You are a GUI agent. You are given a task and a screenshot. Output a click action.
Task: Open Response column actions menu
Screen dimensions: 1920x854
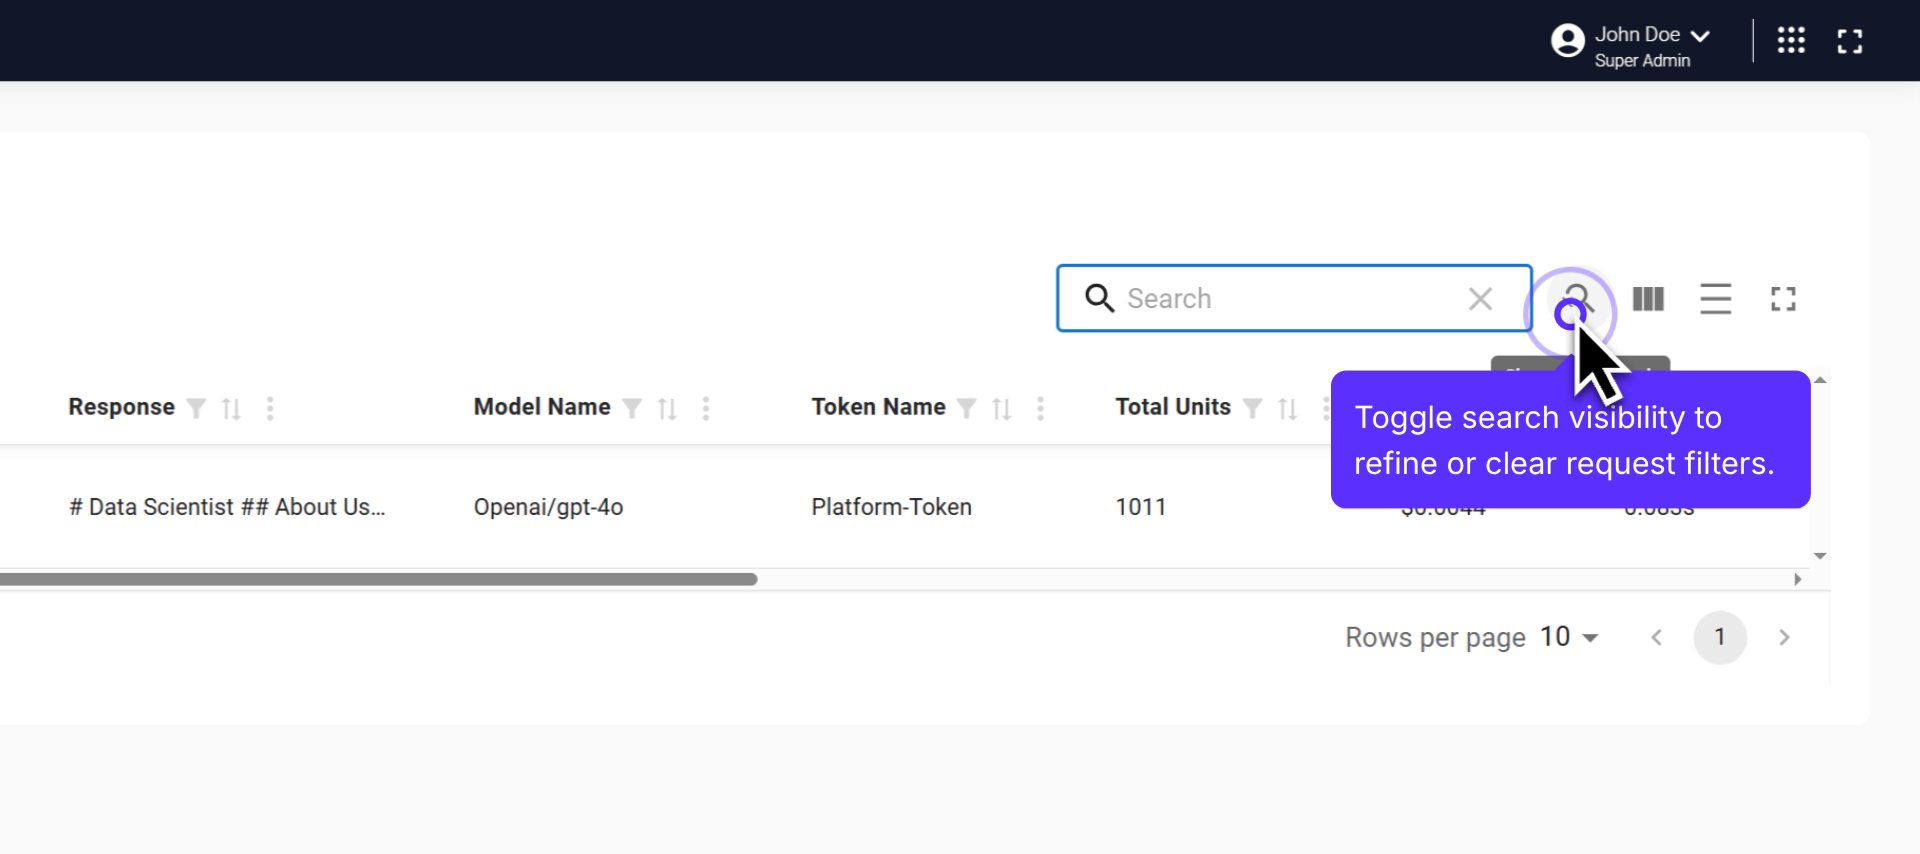pyautogui.click(x=270, y=408)
